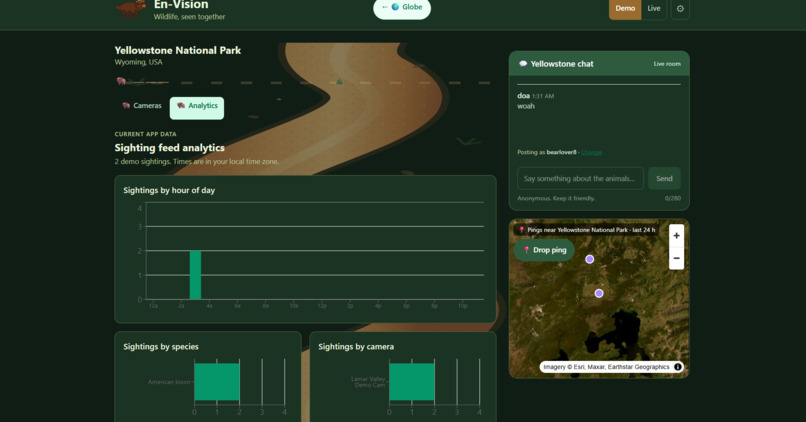806x422 pixels.
Task: Click the bison logo in the header
Action: 131,9
